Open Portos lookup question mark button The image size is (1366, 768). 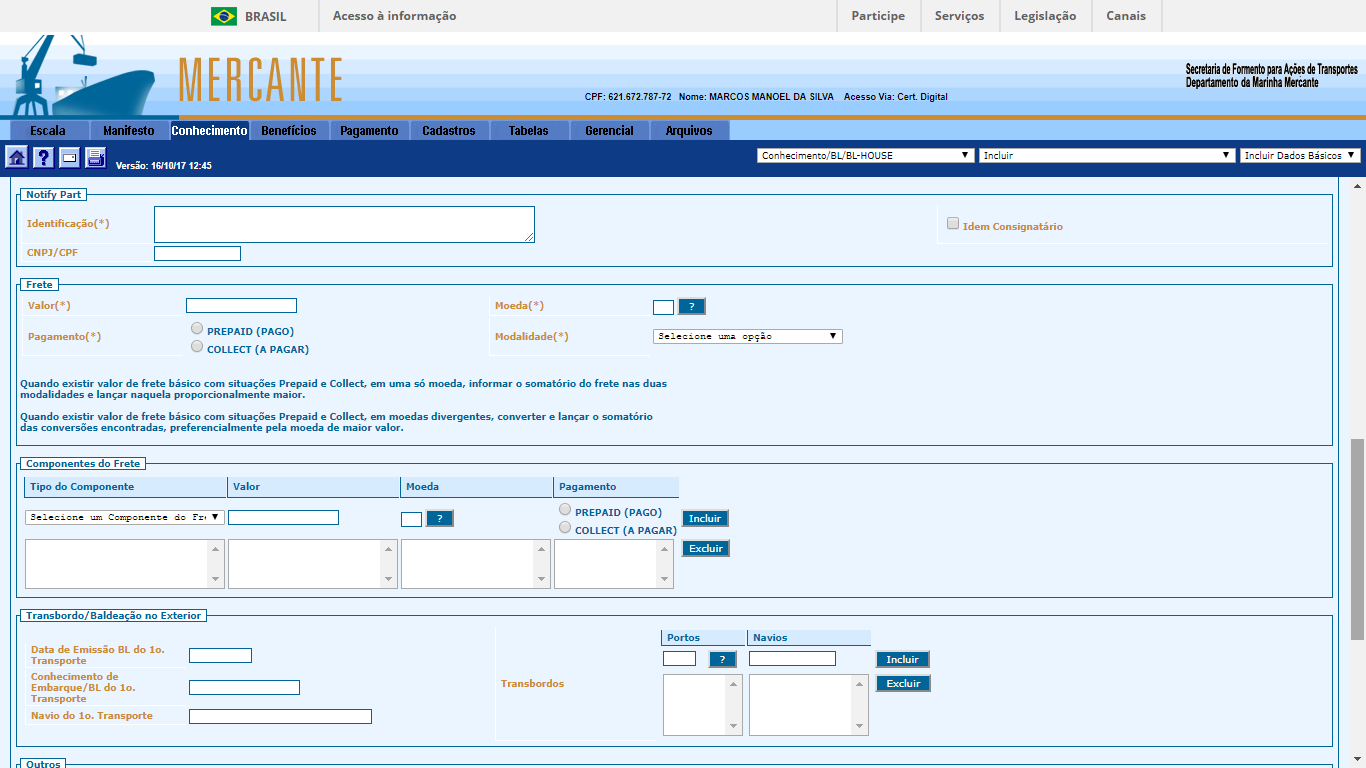point(722,659)
